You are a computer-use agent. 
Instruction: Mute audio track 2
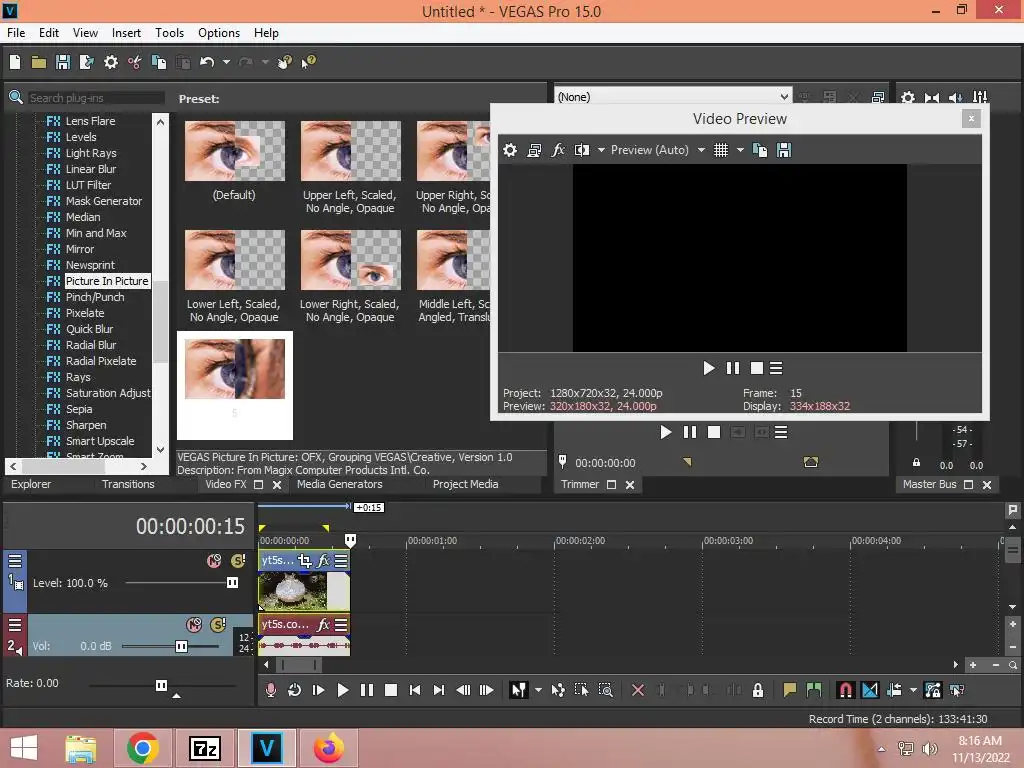pos(194,624)
